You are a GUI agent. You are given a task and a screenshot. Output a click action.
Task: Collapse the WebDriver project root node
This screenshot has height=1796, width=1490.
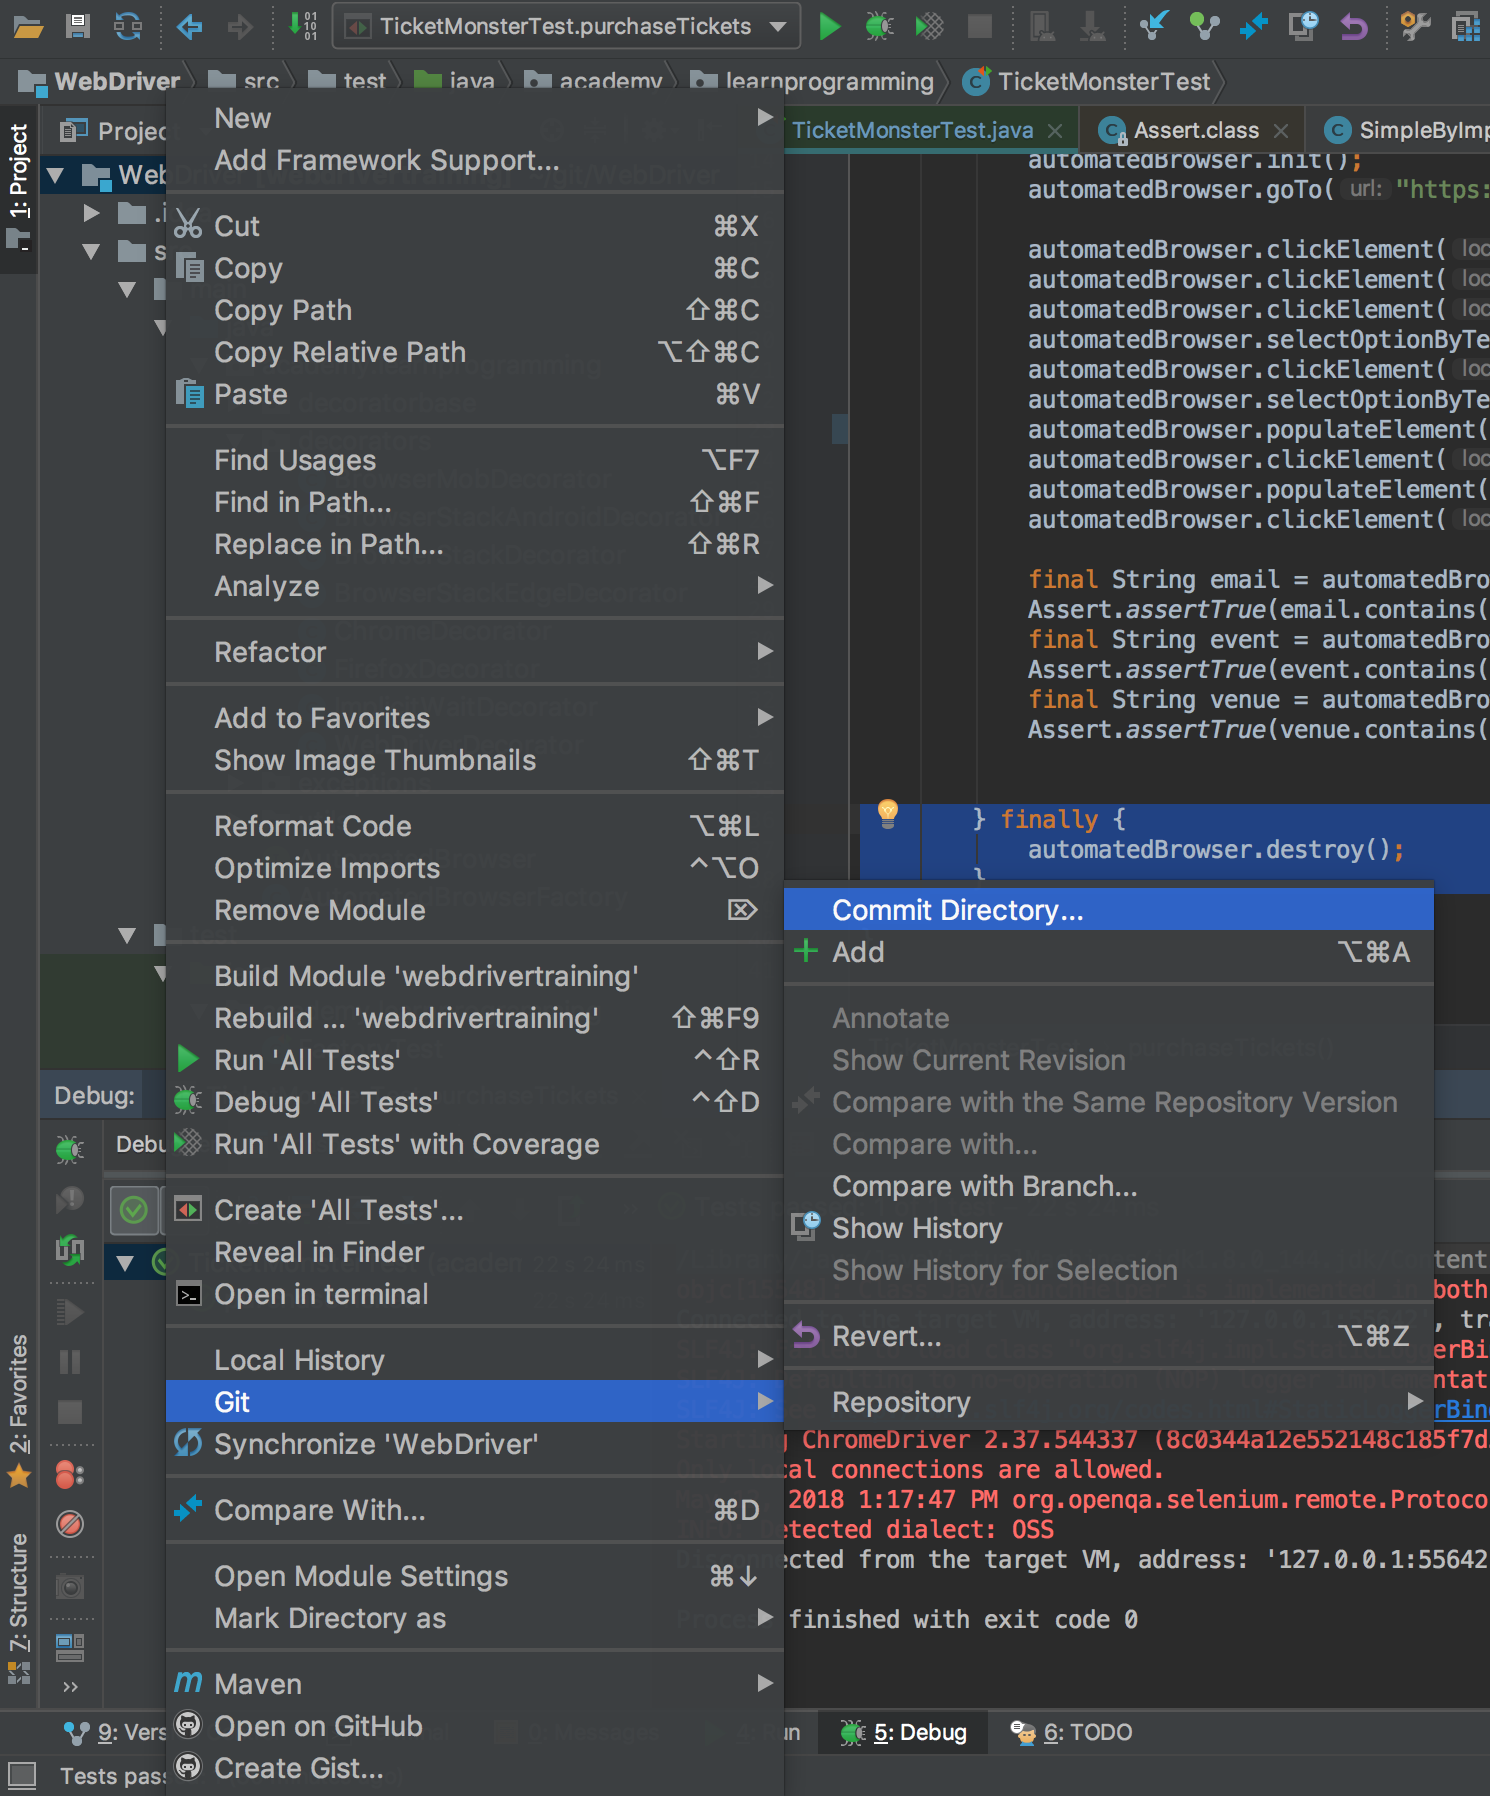56,176
